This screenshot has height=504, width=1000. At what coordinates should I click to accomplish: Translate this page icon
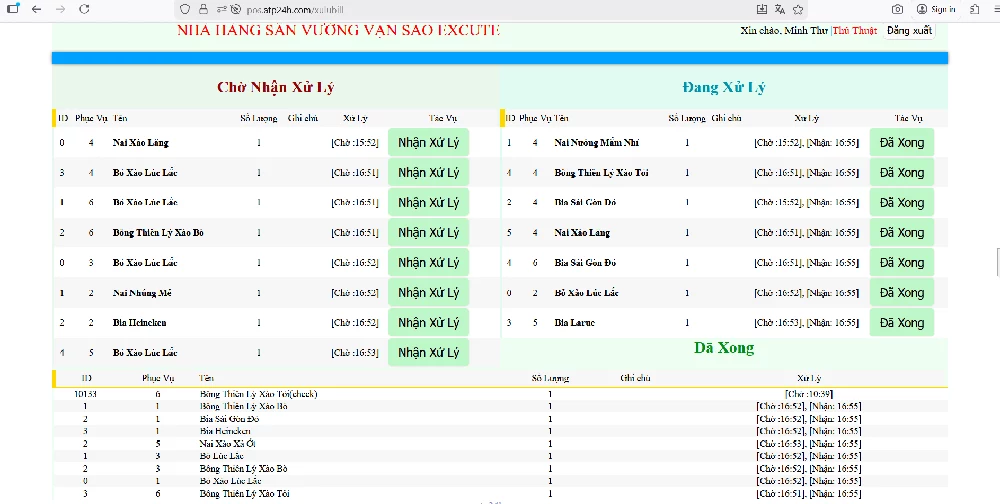(779, 10)
